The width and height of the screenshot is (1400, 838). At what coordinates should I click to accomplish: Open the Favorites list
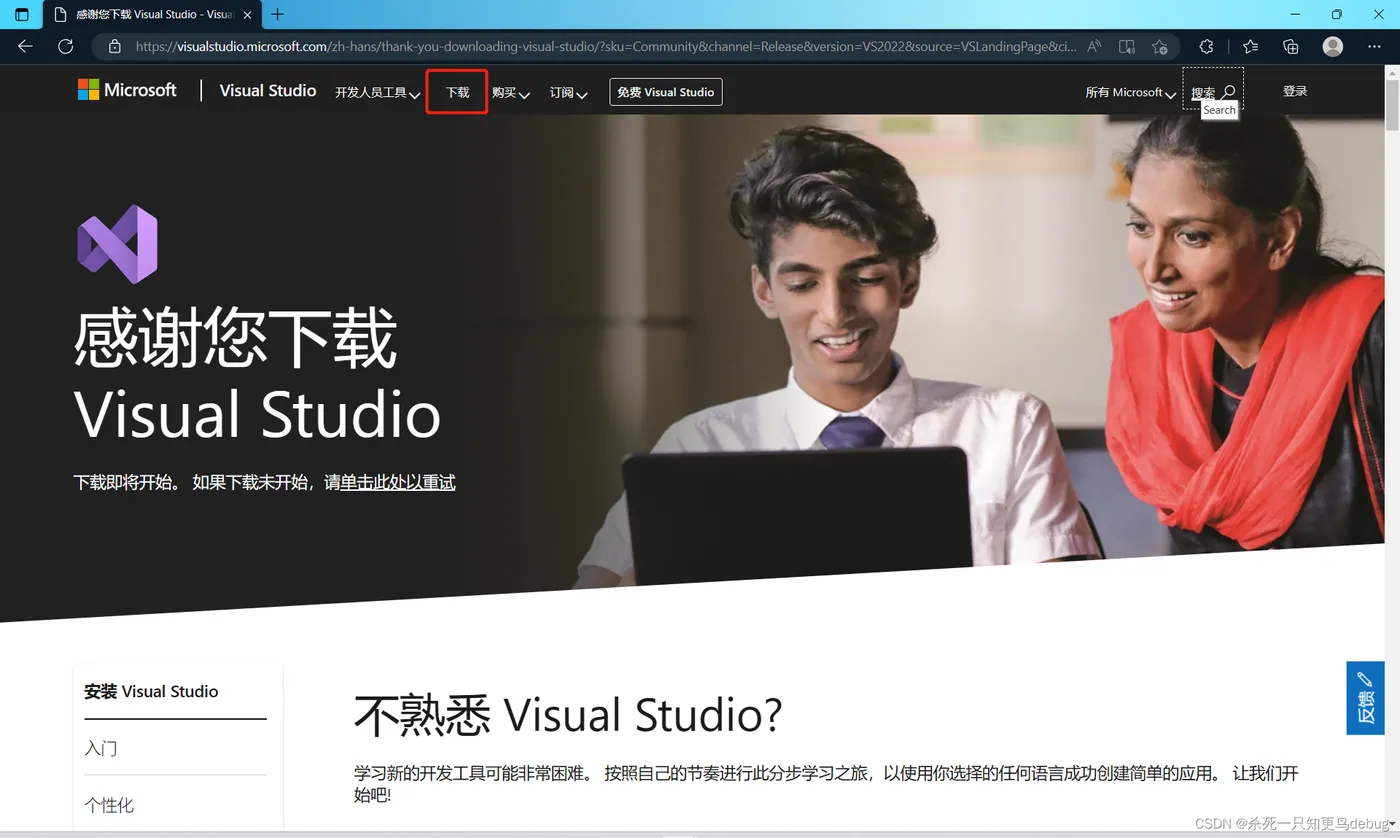pyautogui.click(x=1250, y=46)
